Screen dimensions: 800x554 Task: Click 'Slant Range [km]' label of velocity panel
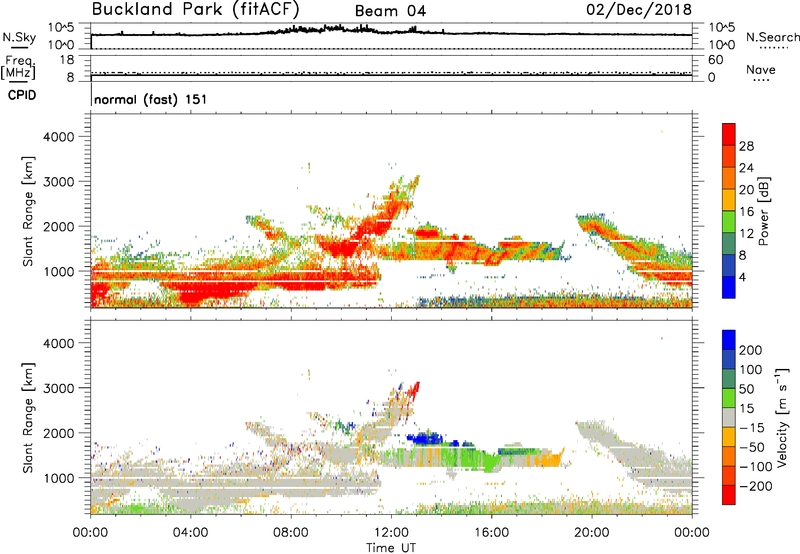(28, 417)
